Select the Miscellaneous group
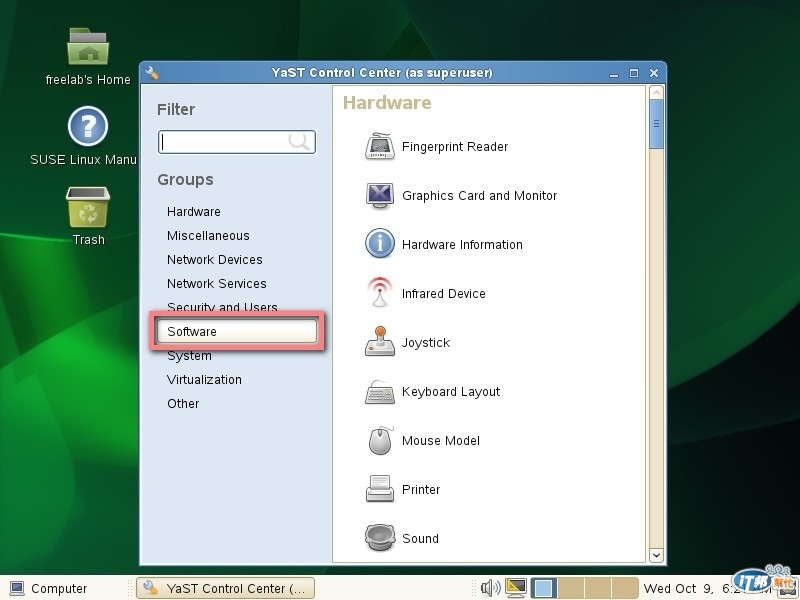This screenshot has width=800, height=600. coord(208,236)
